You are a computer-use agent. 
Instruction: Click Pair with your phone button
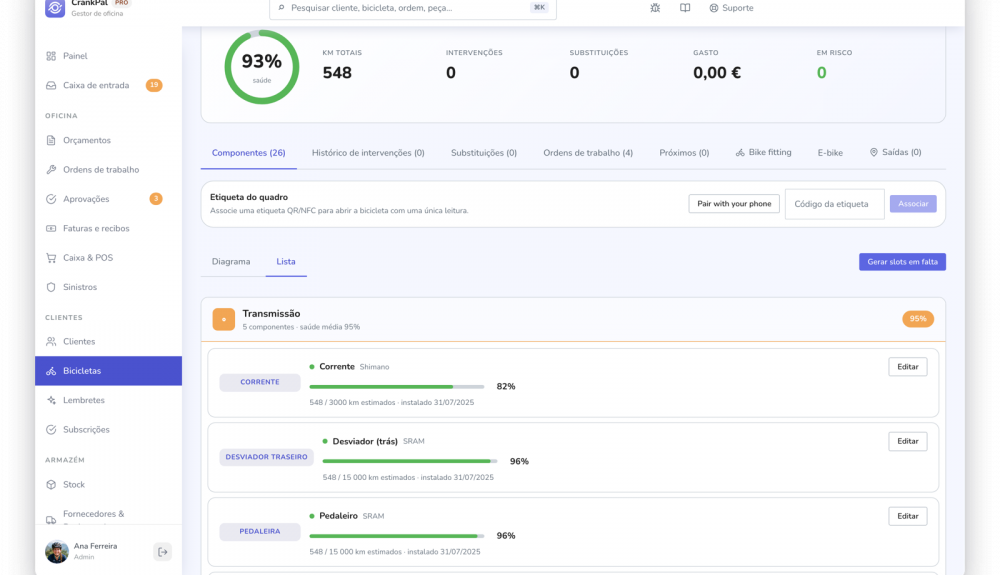pyautogui.click(x=734, y=204)
